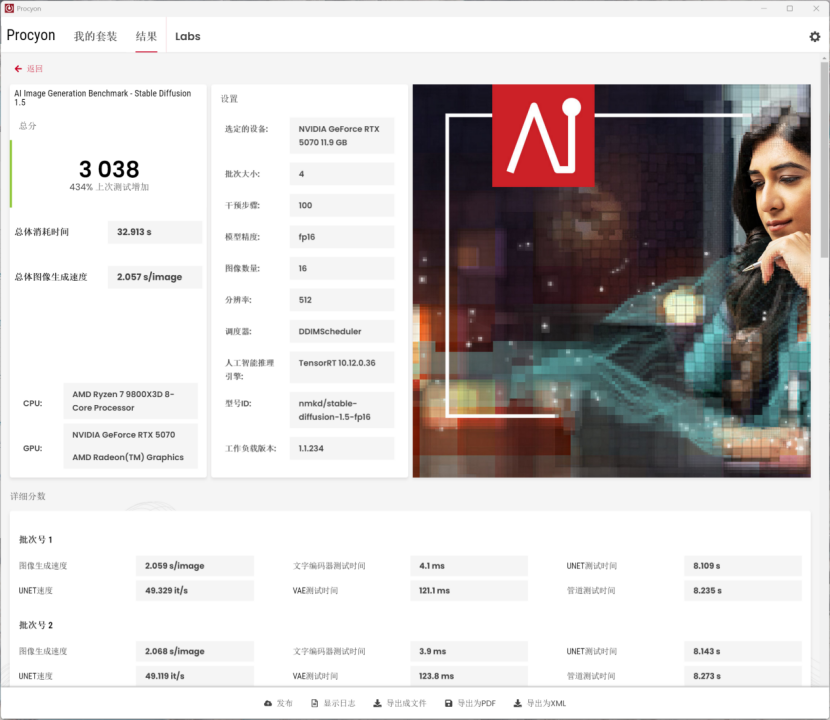Viewport: 830px width, 720px height.
Task: Click the NVIDIA GeForce RTX 5070 device field
Action: [342, 135]
